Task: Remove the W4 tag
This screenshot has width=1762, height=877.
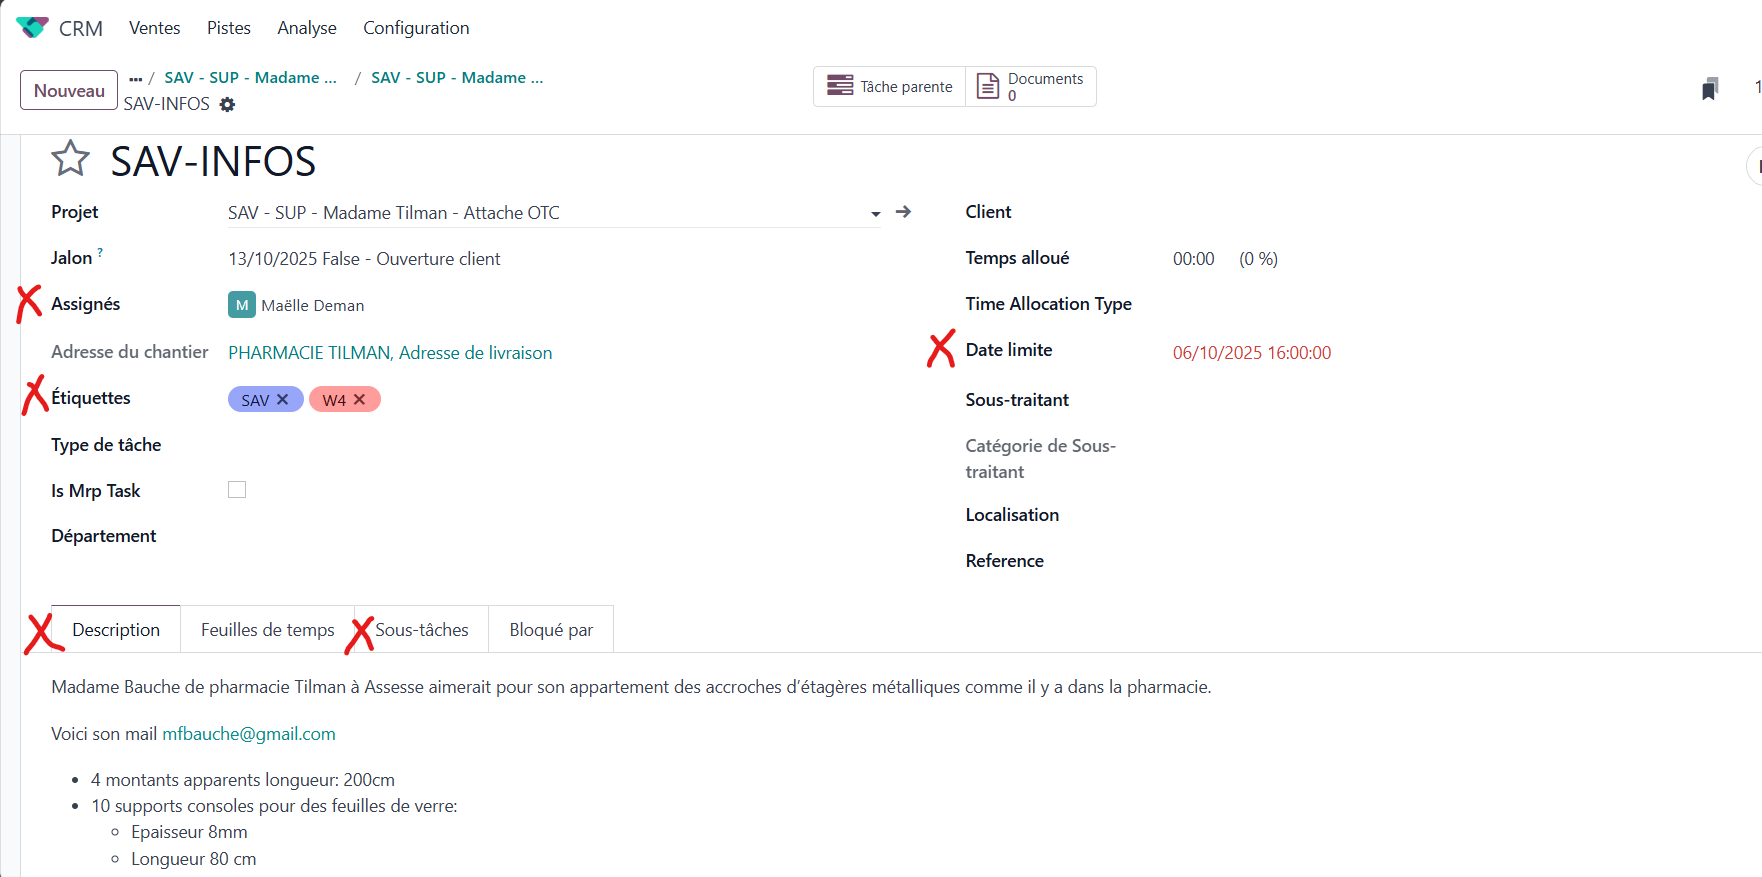Action: (x=360, y=400)
